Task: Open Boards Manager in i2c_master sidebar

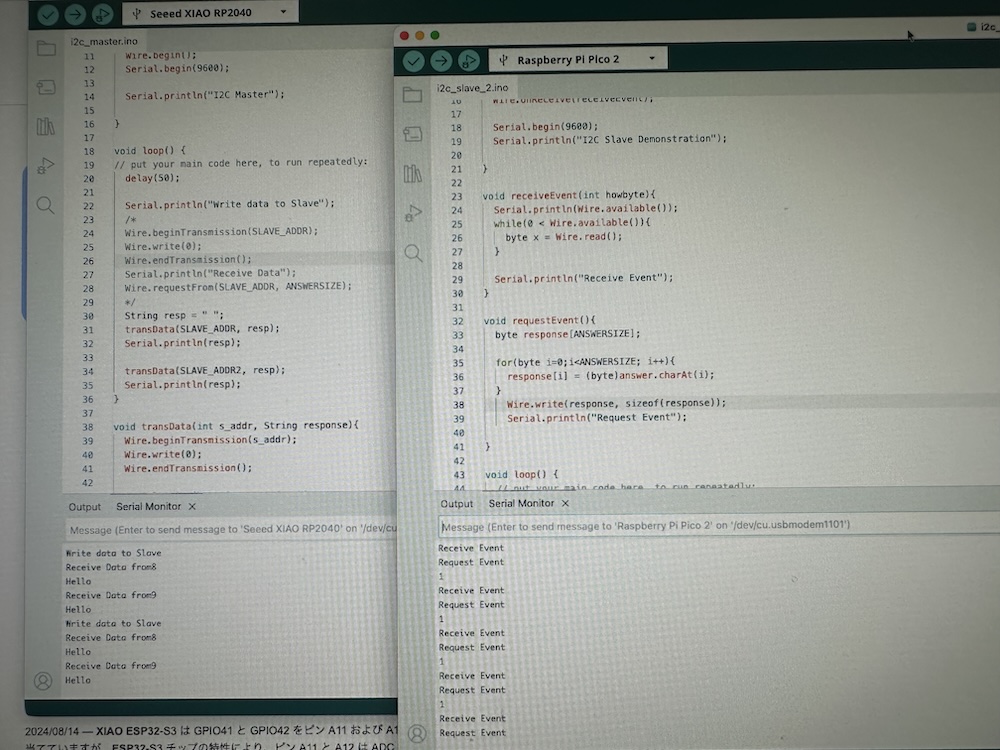Action: click(x=46, y=88)
